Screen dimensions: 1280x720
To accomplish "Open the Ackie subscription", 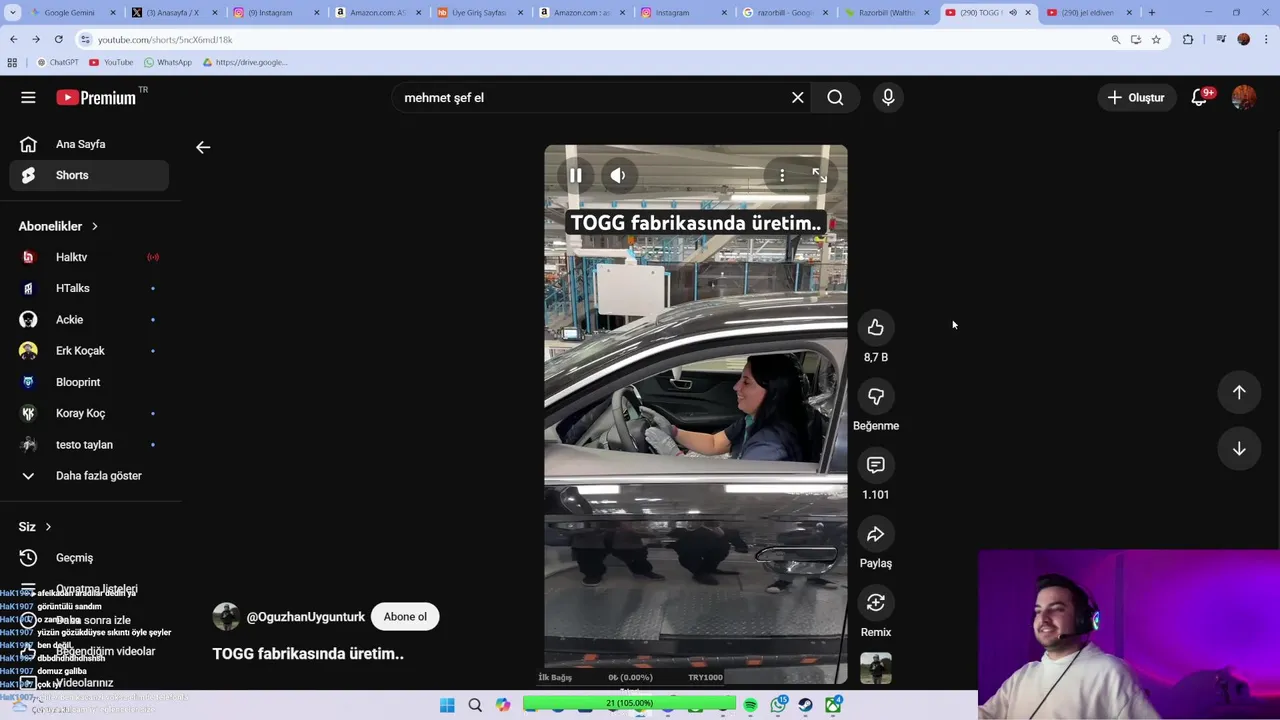I will click(89, 320).
